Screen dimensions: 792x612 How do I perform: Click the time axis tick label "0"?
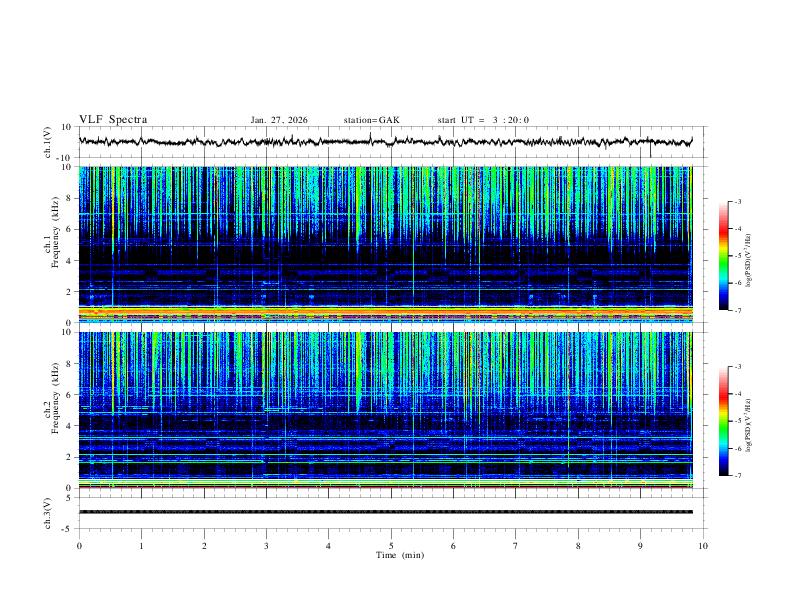[x=79, y=546]
